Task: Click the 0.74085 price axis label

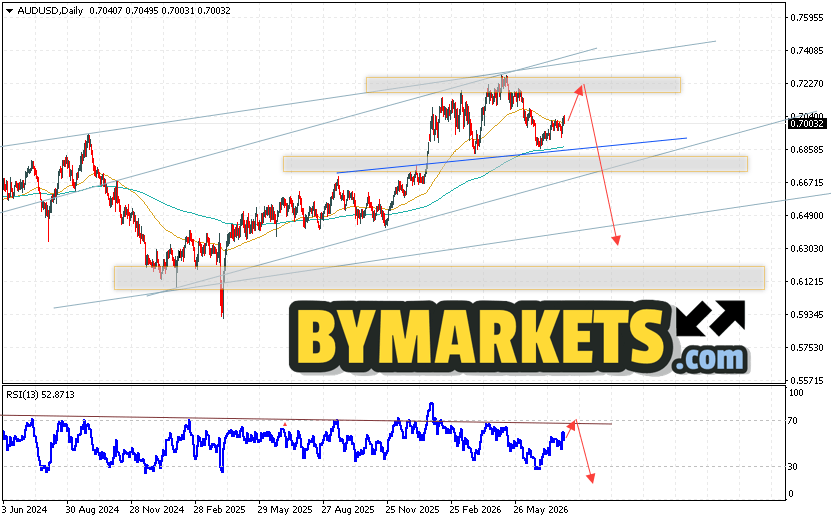Action: pos(807,50)
